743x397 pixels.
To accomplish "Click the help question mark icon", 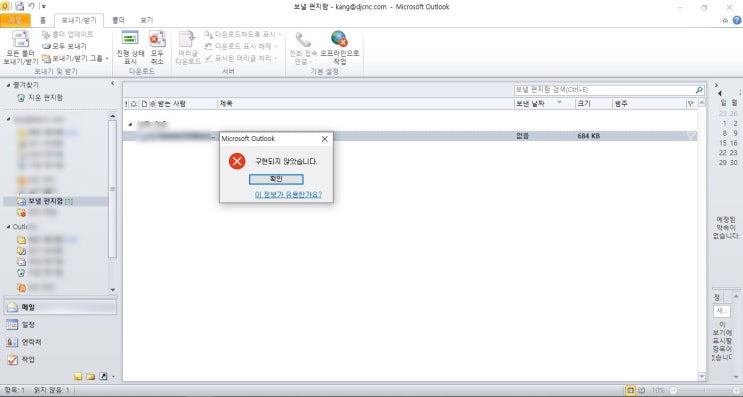I will 737,20.
